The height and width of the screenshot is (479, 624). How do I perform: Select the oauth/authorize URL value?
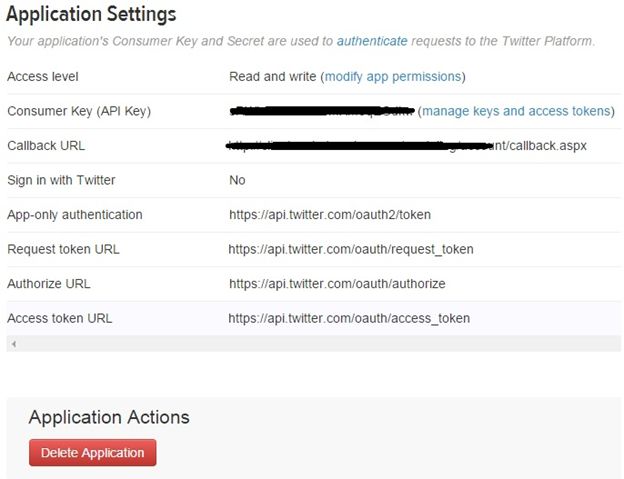[337, 283]
